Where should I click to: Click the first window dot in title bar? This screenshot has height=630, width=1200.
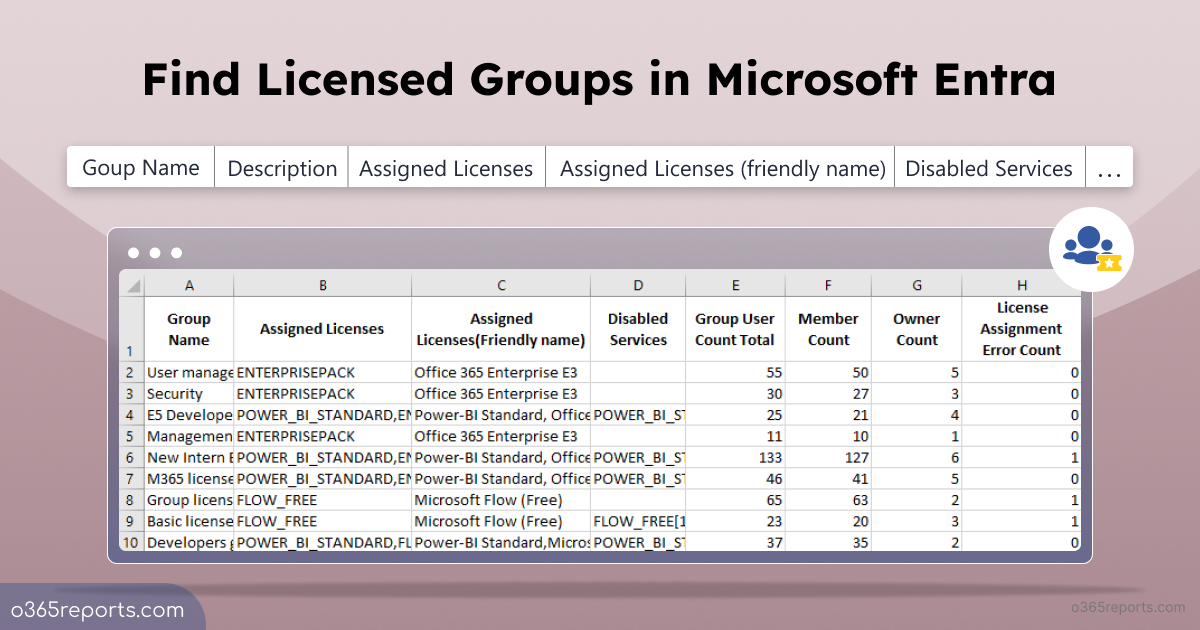tap(133, 253)
